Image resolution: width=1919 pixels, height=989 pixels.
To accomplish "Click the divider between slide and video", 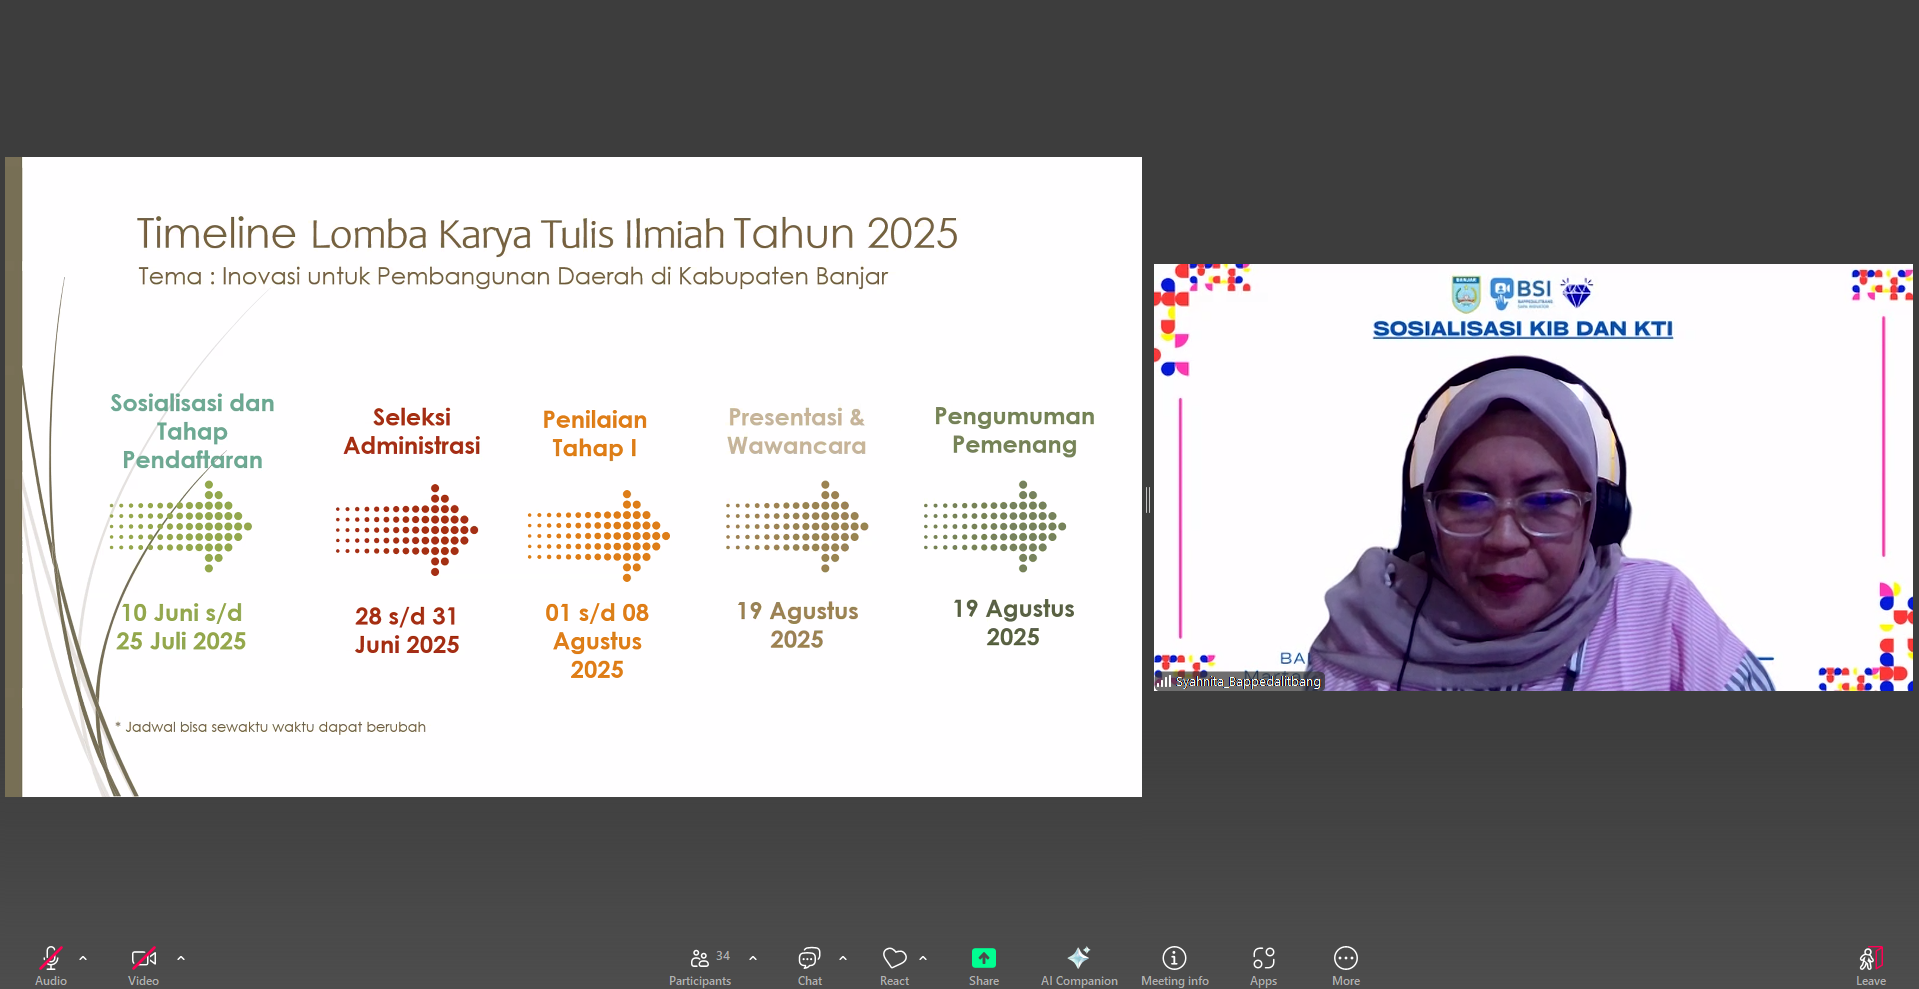I will pyautogui.click(x=1148, y=499).
